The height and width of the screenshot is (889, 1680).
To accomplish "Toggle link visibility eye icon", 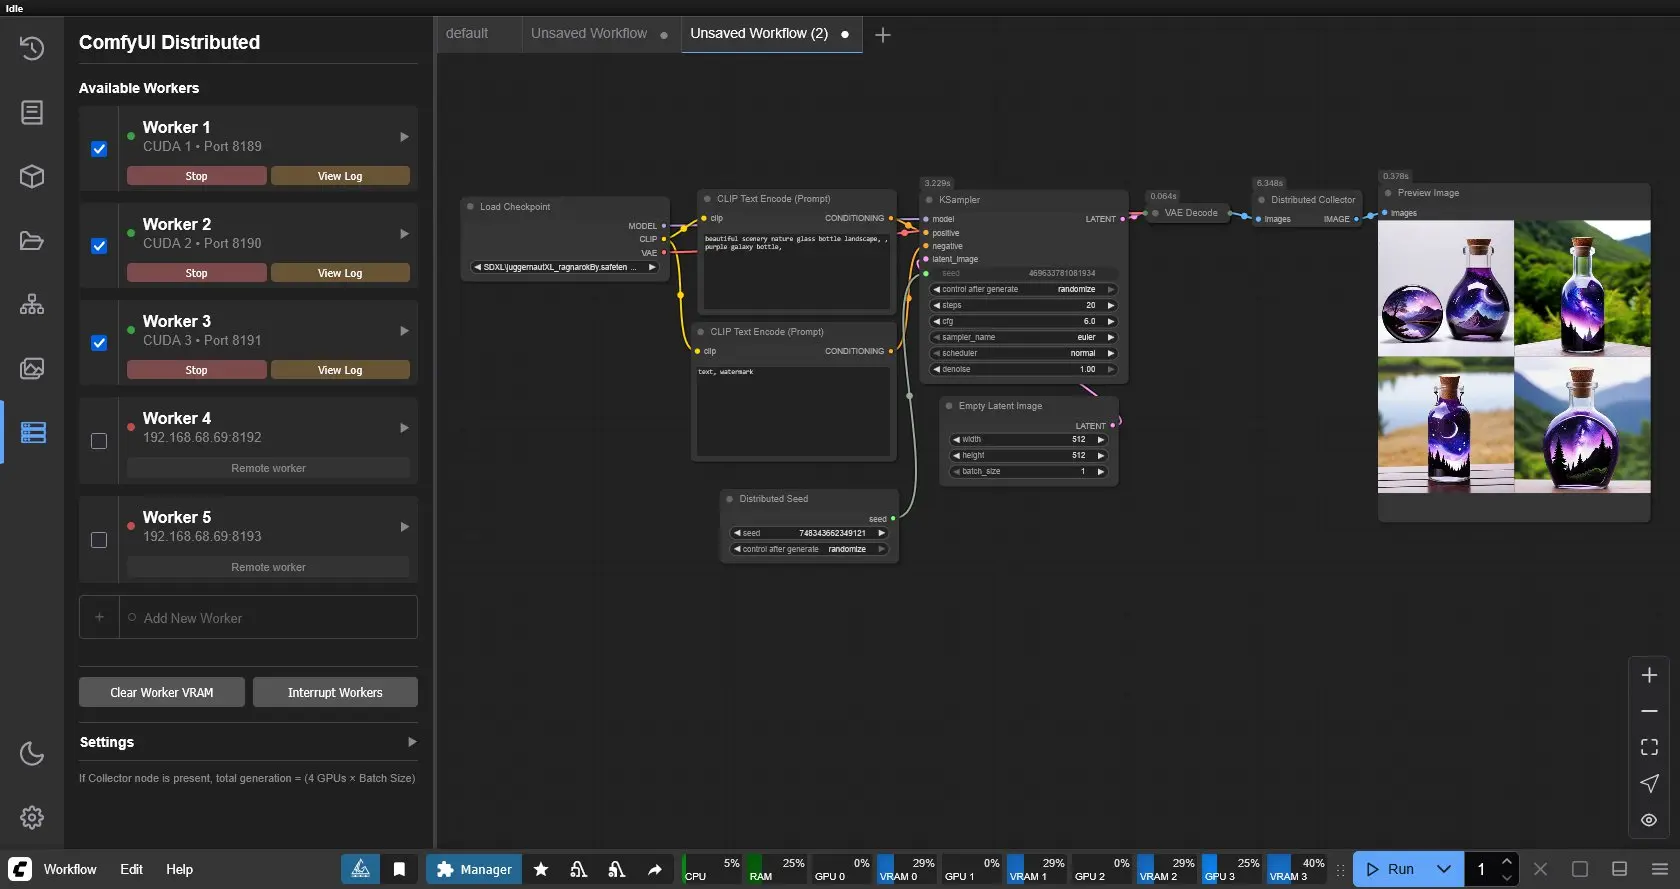I will pyautogui.click(x=1649, y=820).
